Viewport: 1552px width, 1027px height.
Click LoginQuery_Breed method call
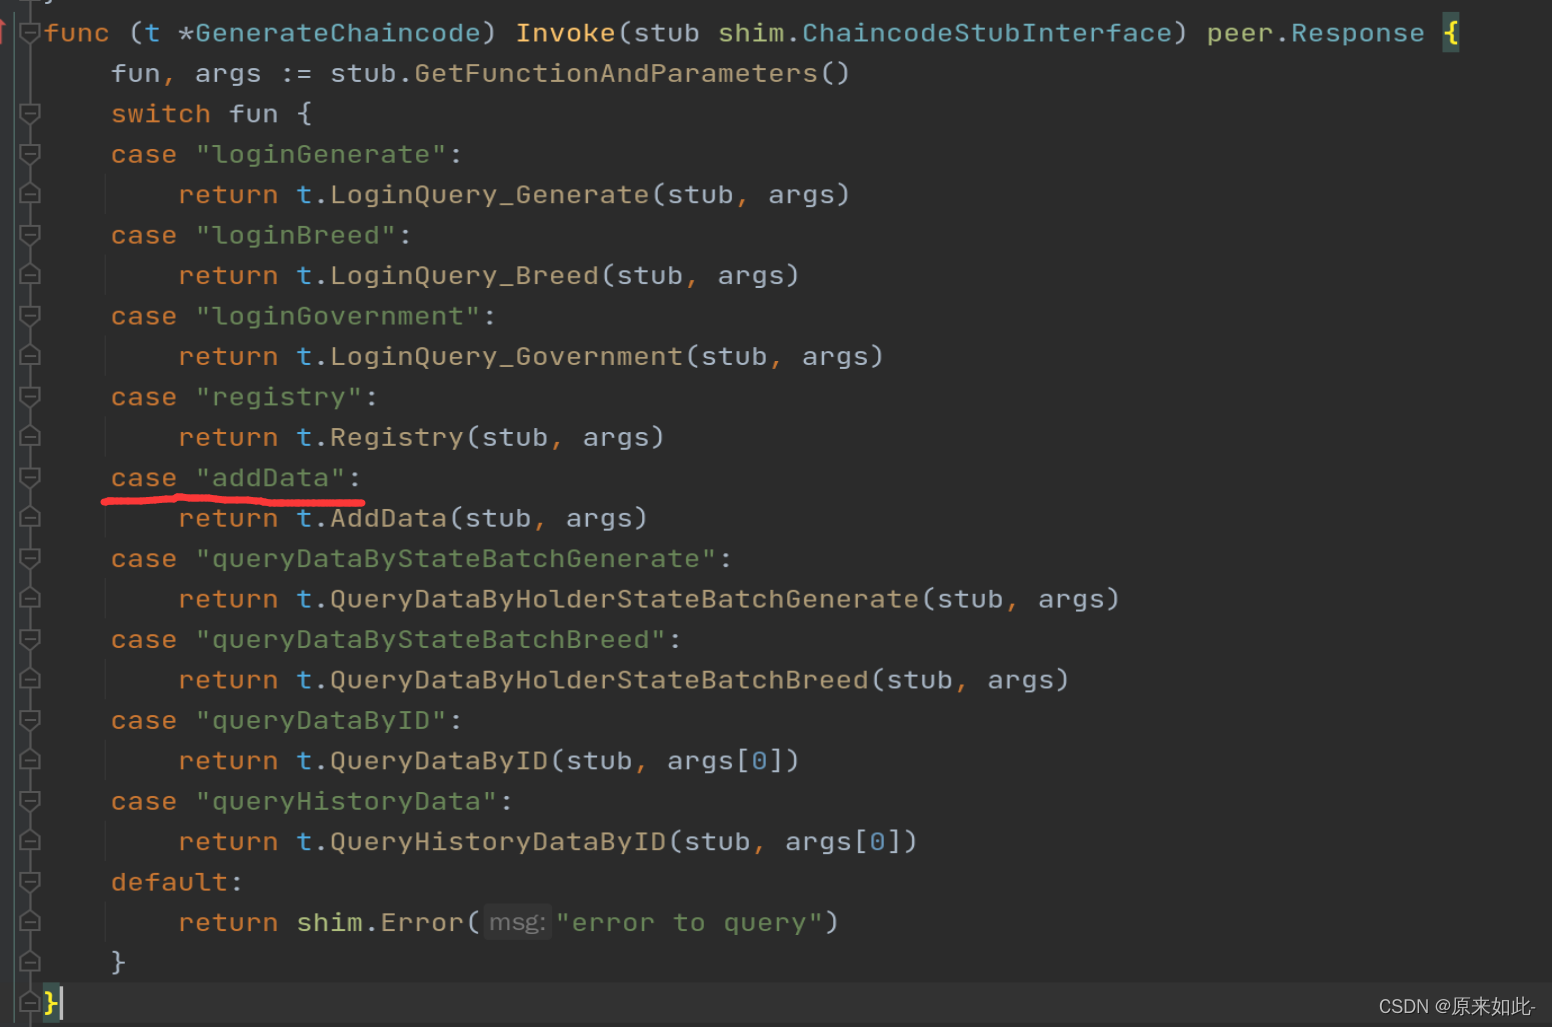point(464,276)
